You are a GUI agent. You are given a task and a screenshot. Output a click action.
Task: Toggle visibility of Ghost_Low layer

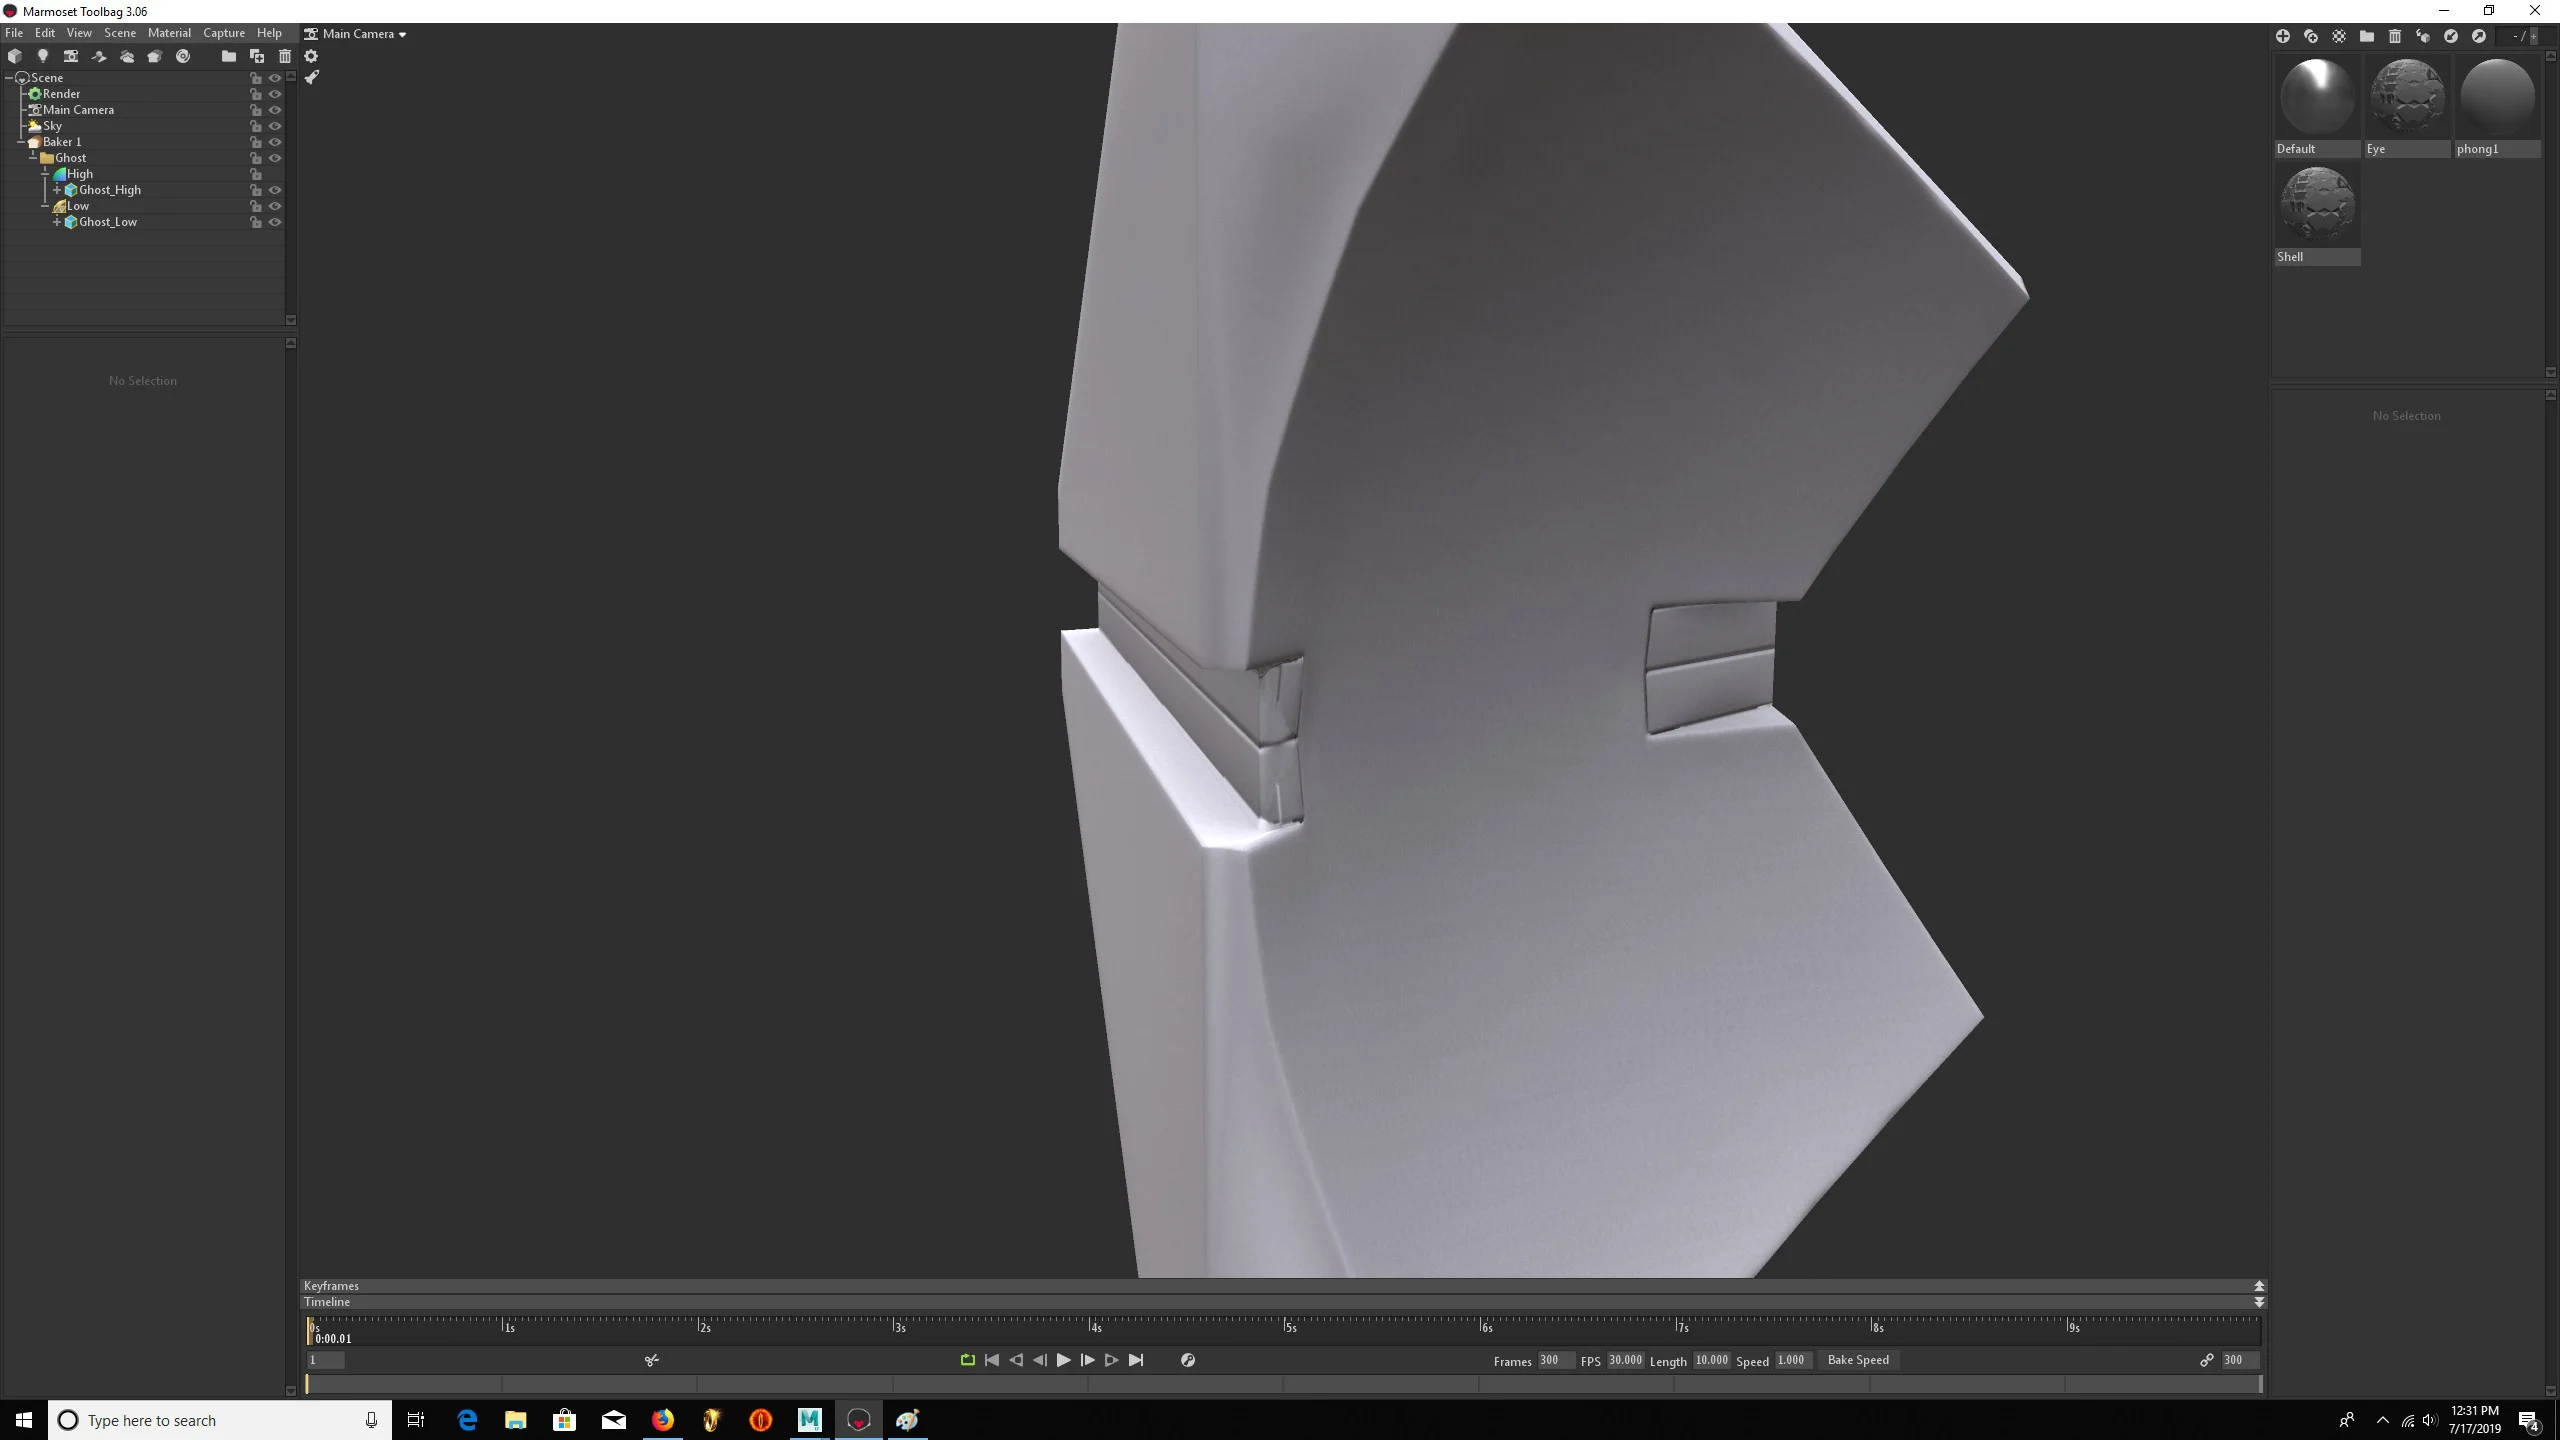tap(276, 222)
